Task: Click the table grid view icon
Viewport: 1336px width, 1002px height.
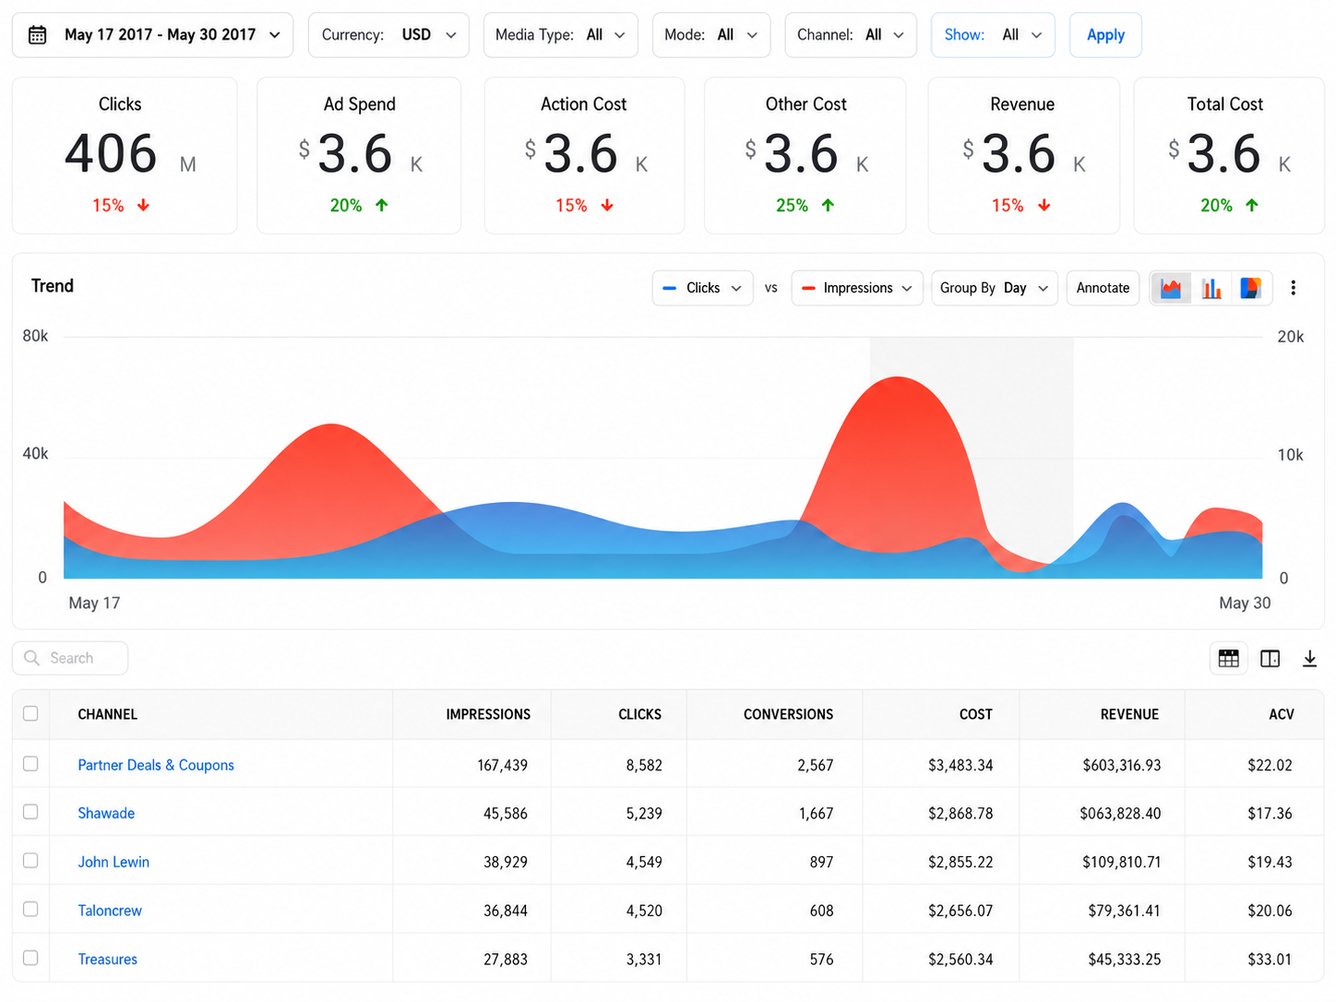Action: (x=1229, y=659)
